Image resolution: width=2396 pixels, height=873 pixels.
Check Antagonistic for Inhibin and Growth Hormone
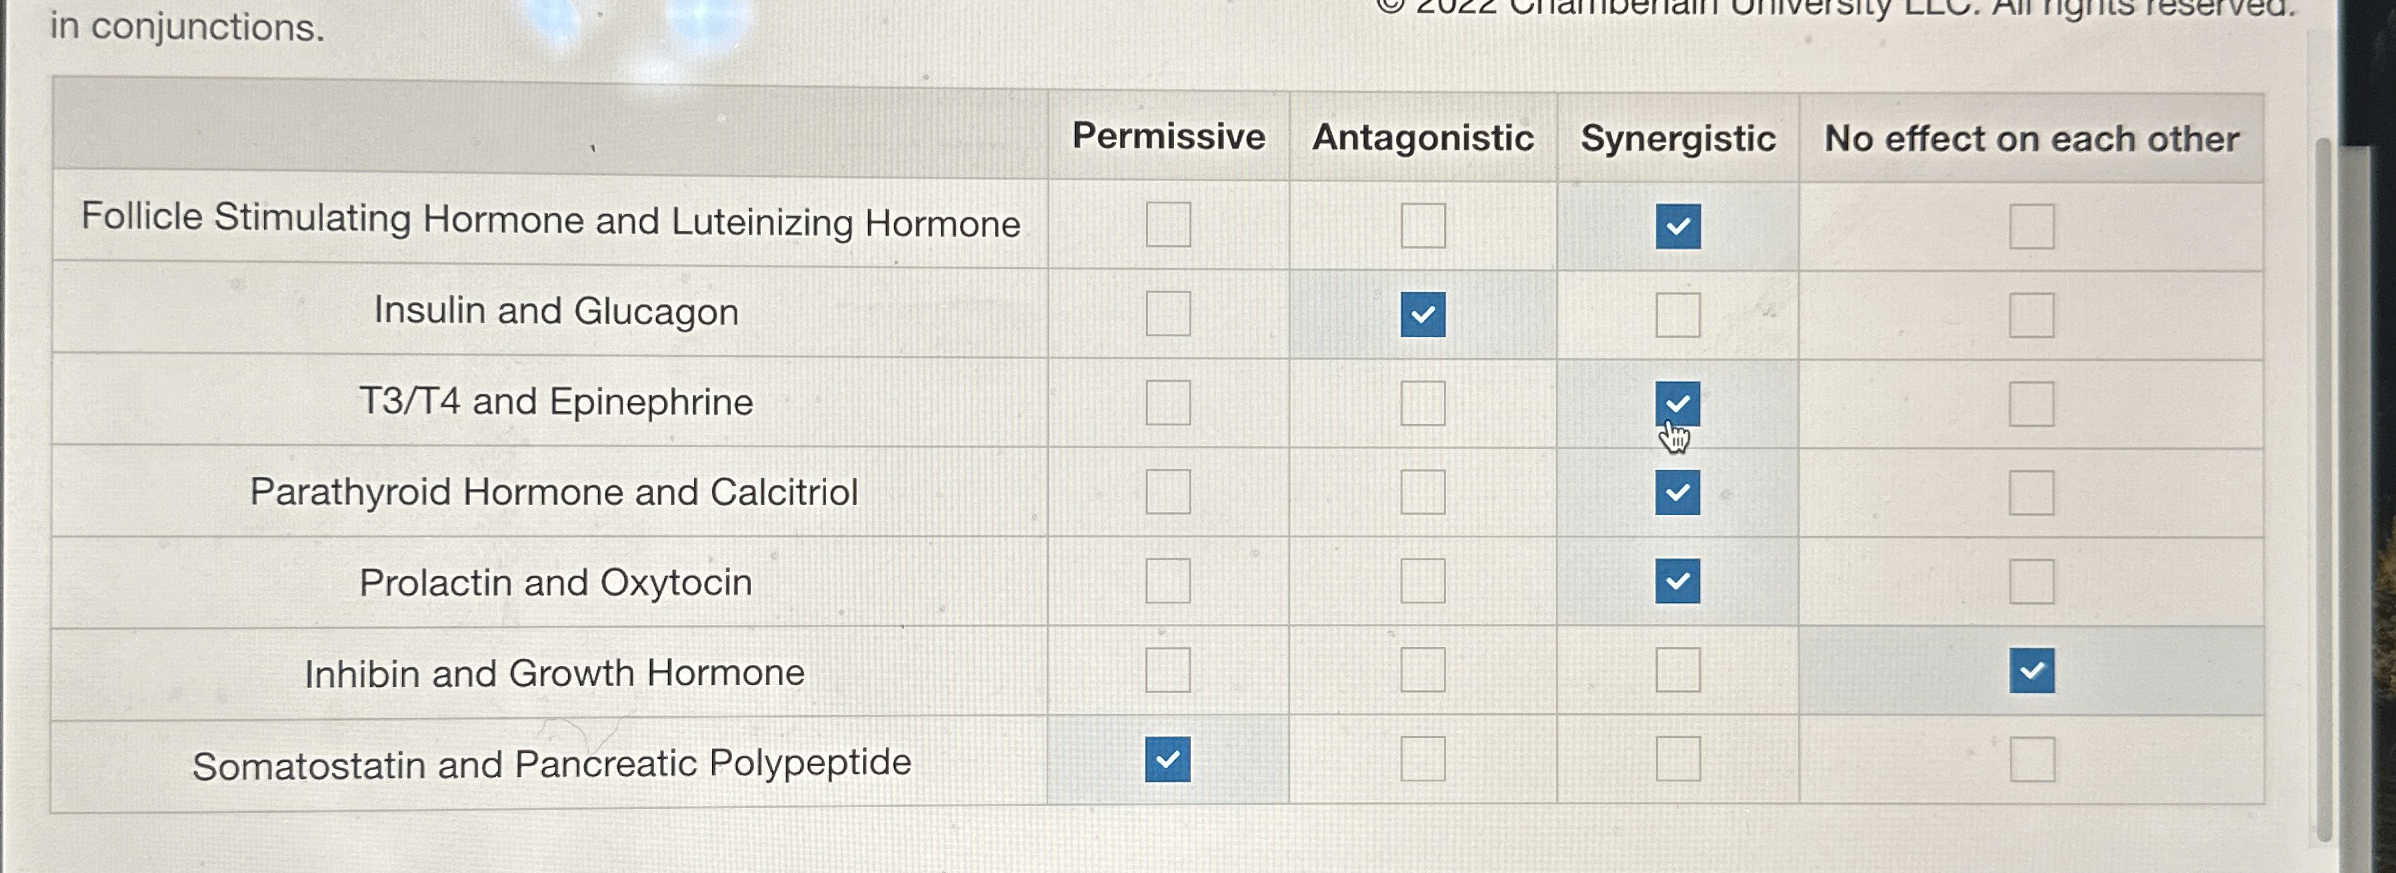(1423, 669)
